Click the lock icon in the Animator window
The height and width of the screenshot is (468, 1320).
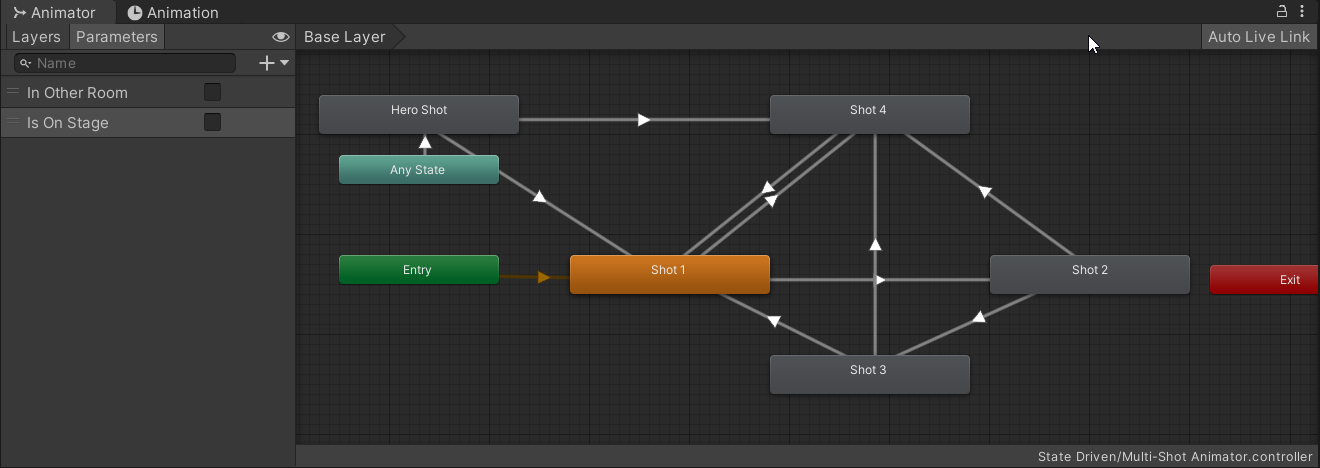click(1281, 12)
